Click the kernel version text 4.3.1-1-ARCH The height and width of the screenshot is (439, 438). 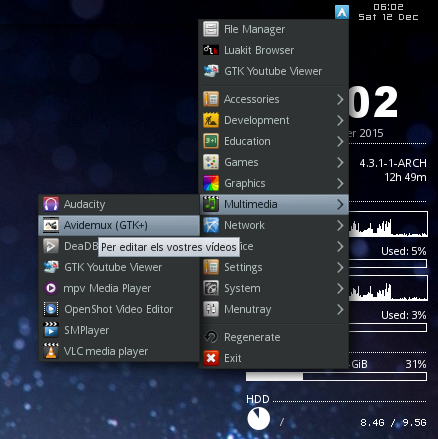(393, 163)
